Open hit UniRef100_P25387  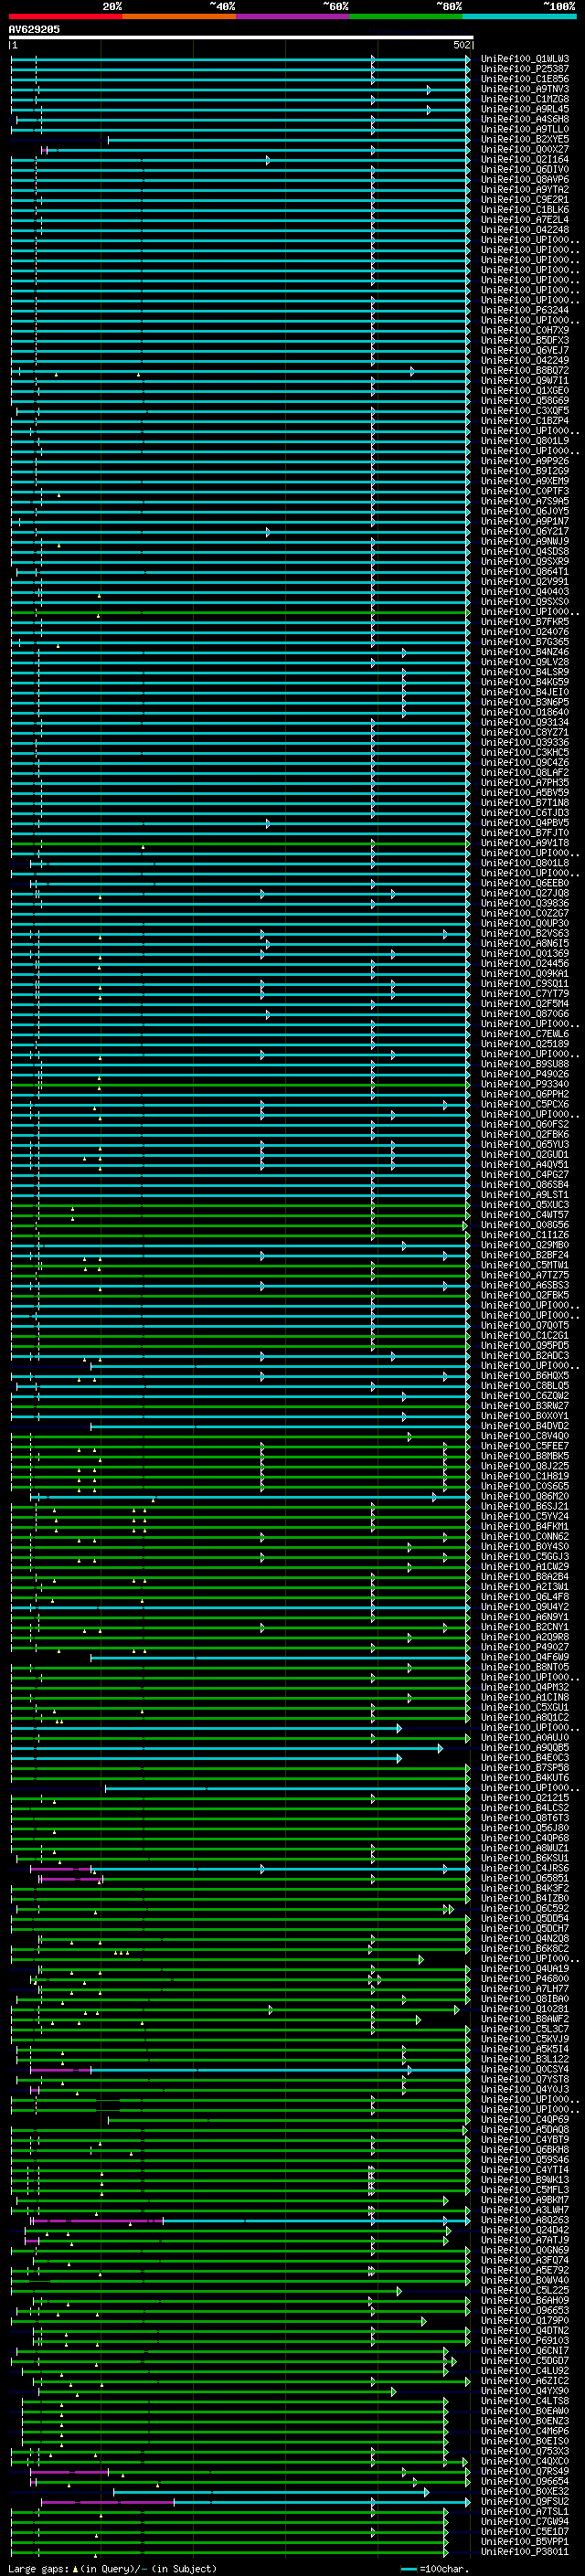525,69
